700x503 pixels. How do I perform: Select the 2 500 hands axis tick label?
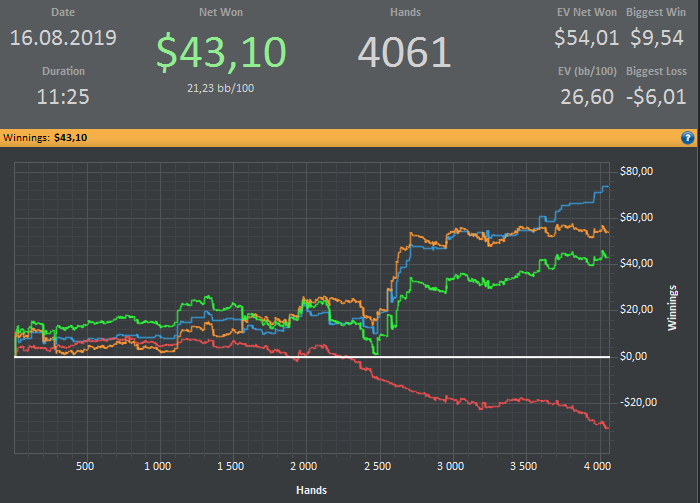pos(377,466)
